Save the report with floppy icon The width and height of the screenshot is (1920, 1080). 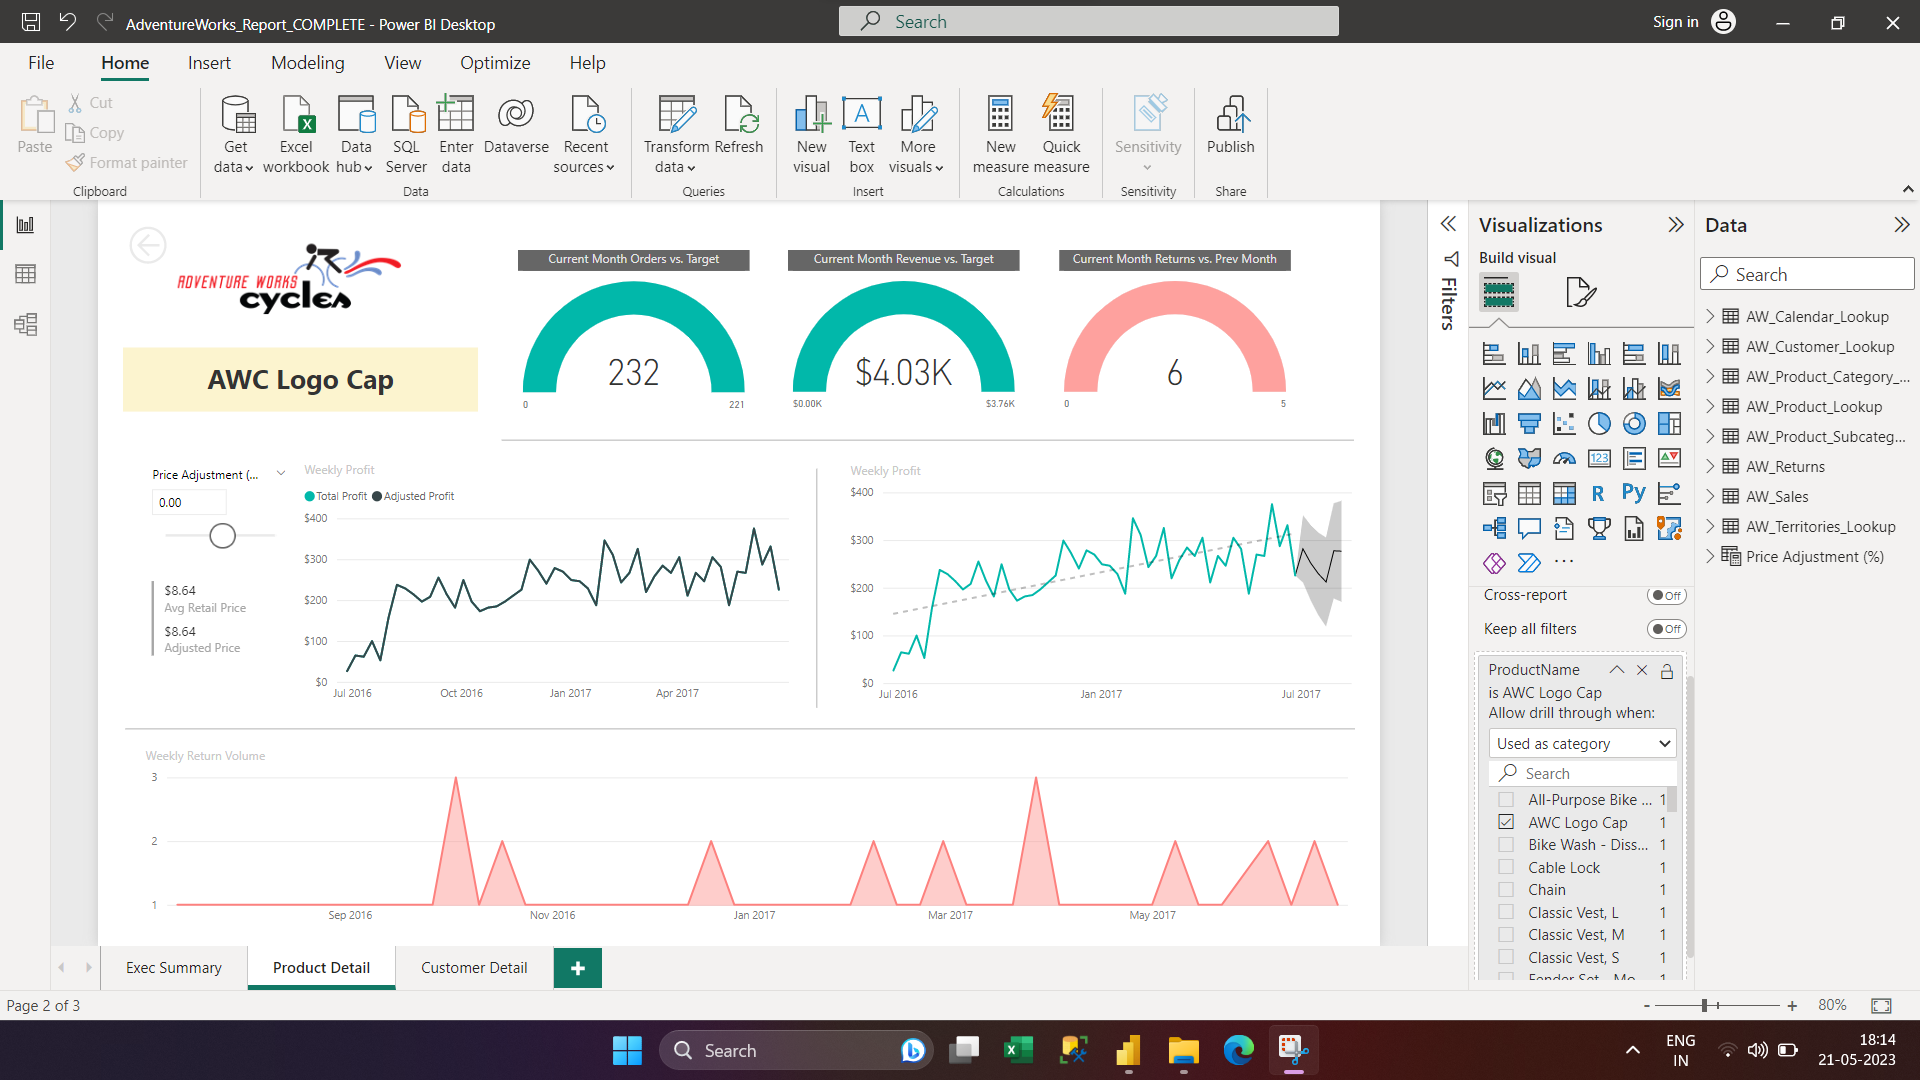pyautogui.click(x=31, y=22)
